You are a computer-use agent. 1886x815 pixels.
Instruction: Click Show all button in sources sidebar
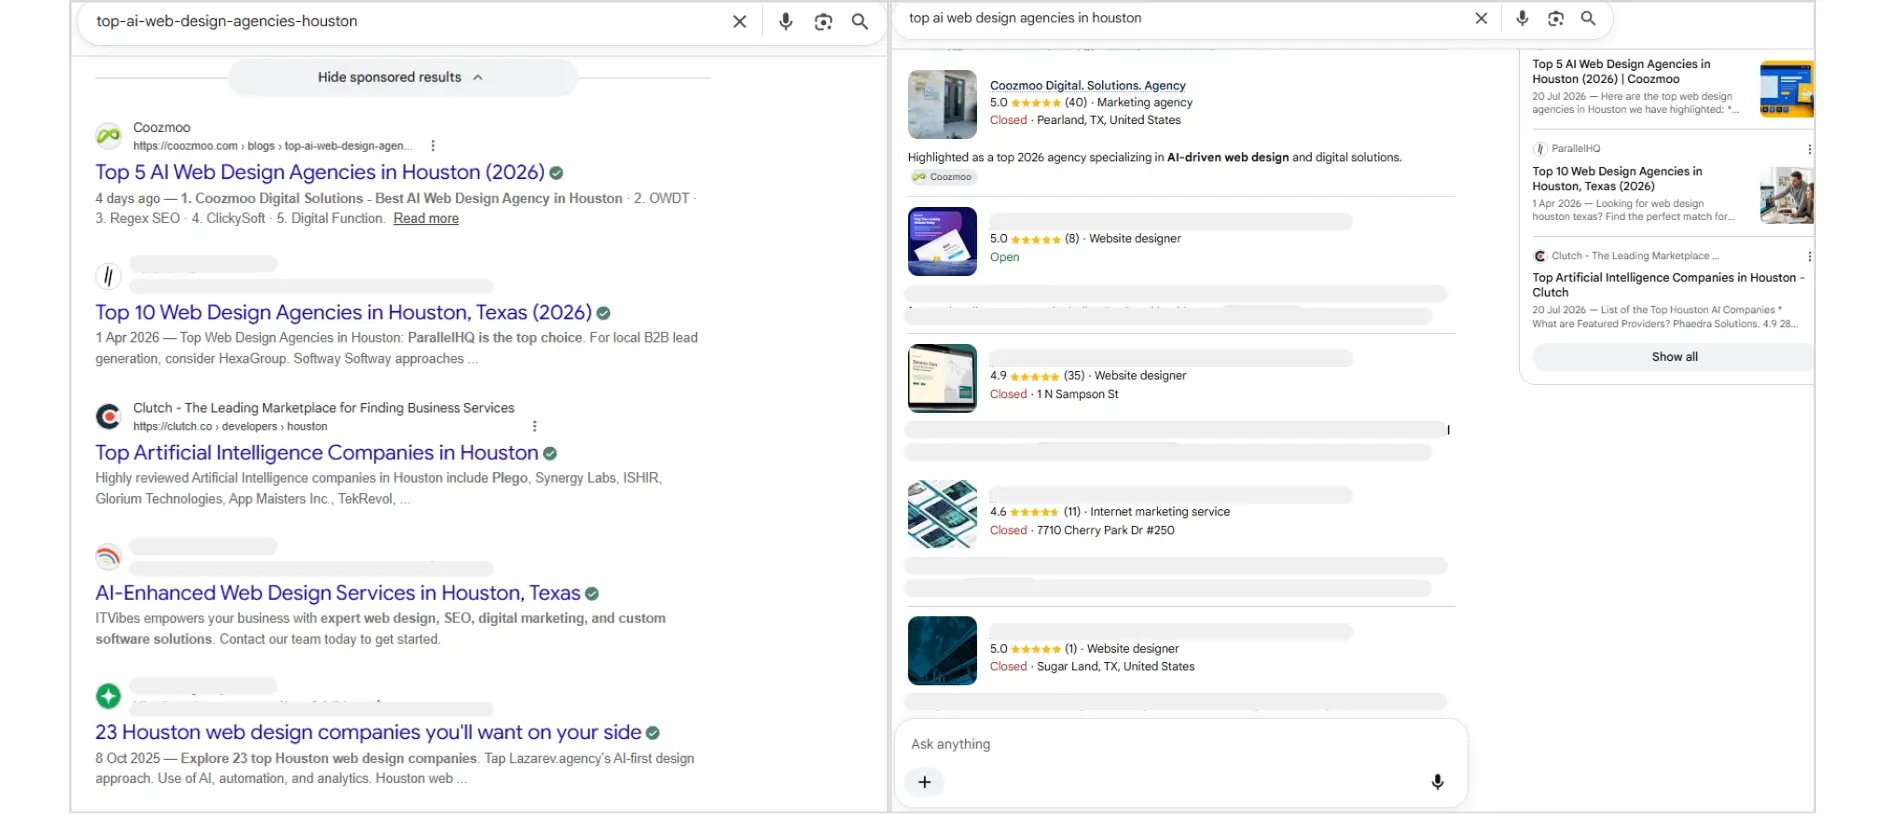(x=1674, y=357)
